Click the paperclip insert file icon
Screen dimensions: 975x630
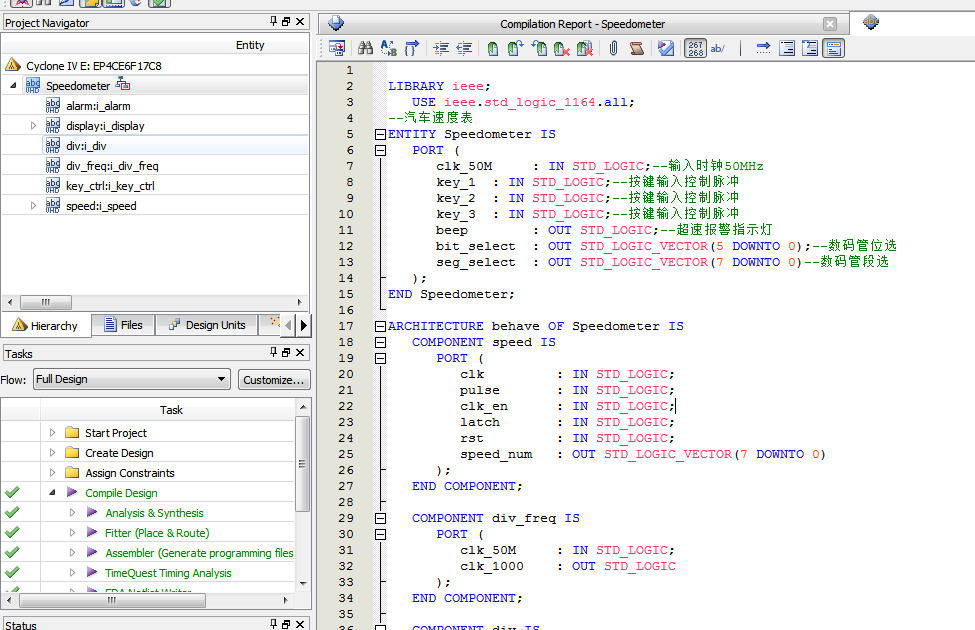pyautogui.click(x=613, y=48)
